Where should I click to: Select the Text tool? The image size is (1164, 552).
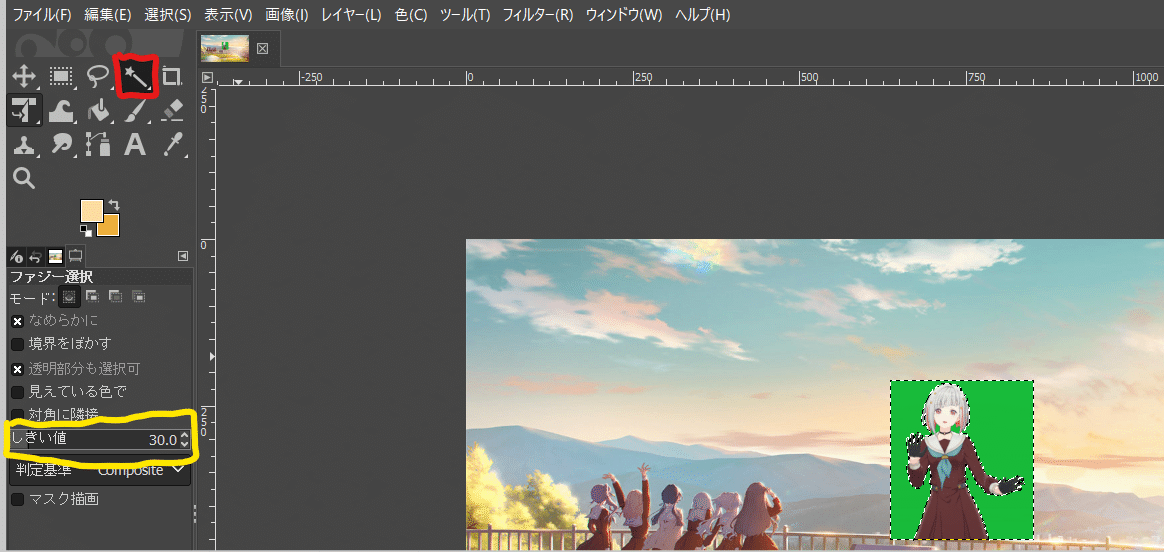(134, 145)
